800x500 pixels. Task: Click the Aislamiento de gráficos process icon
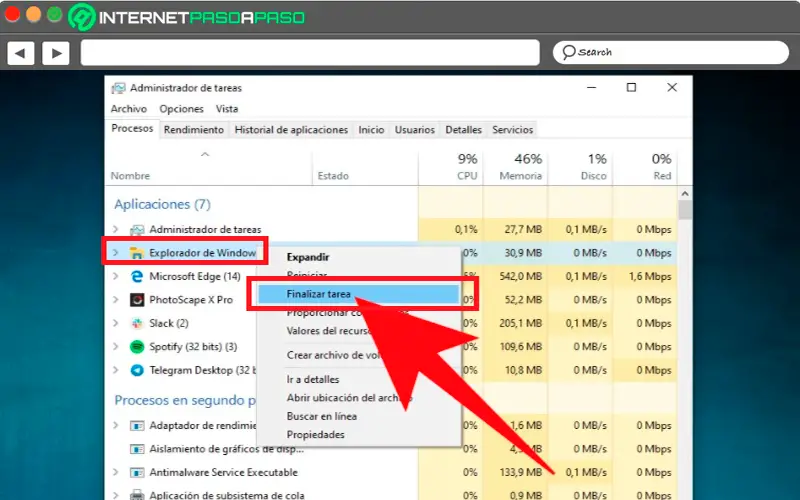pyautogui.click(x=137, y=449)
